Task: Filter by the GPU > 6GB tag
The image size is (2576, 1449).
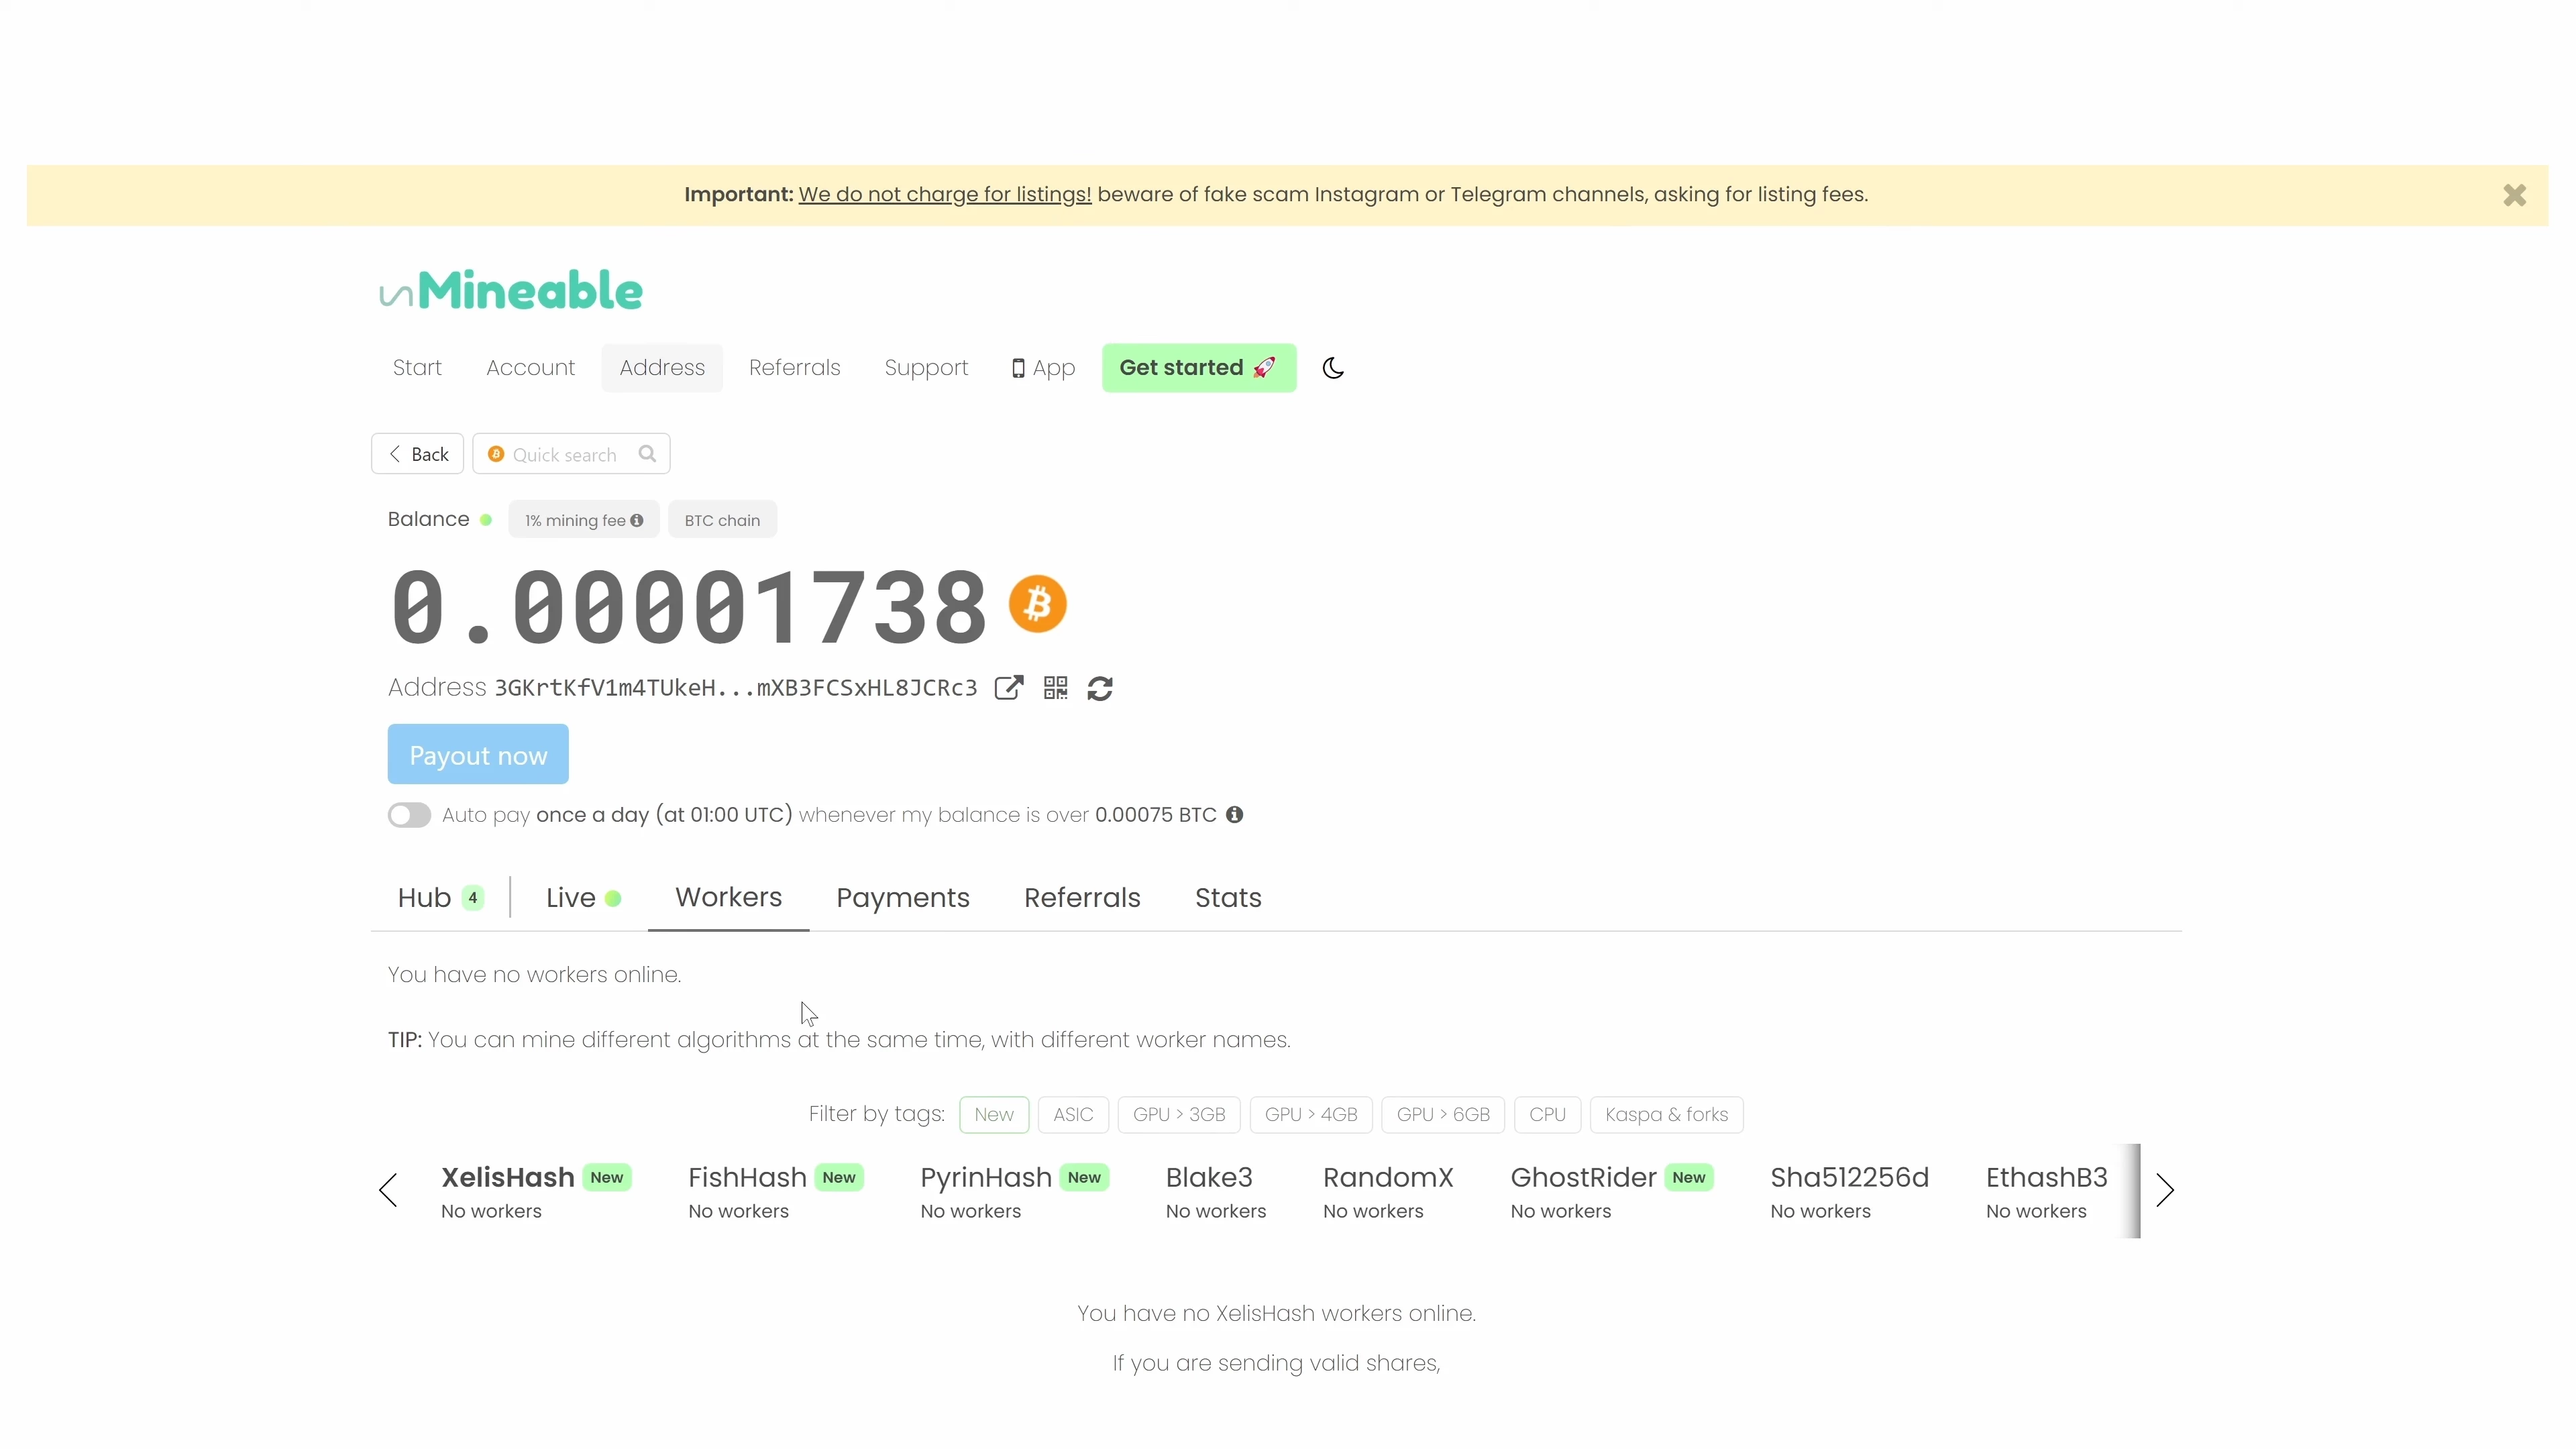Action: (1443, 1115)
